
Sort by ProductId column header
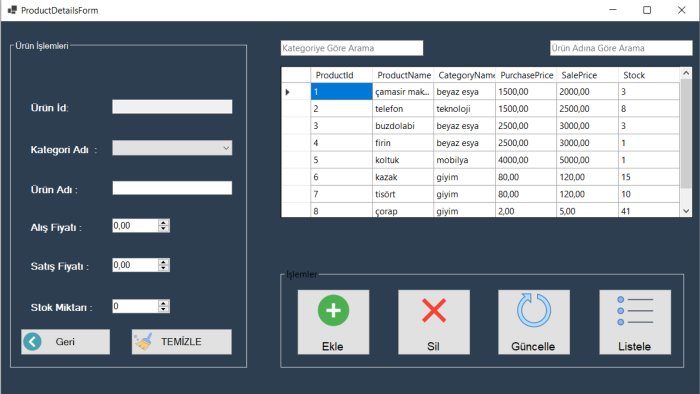click(342, 75)
